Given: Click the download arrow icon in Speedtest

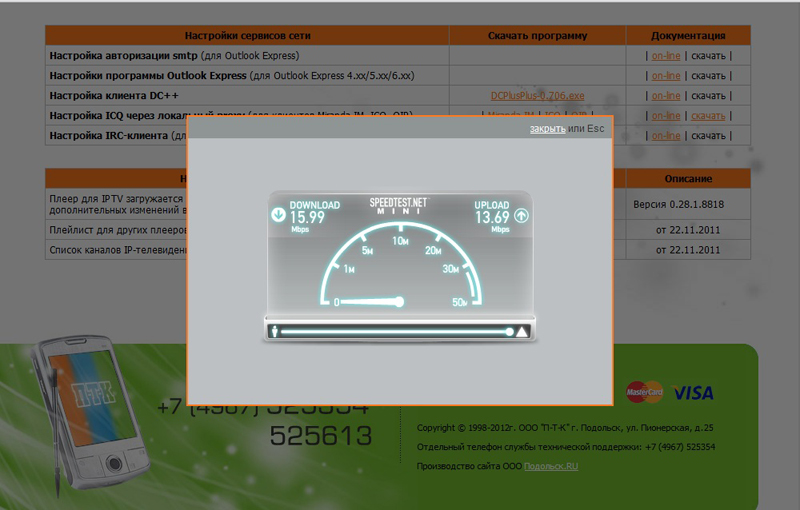Looking at the screenshot, I should (277, 214).
